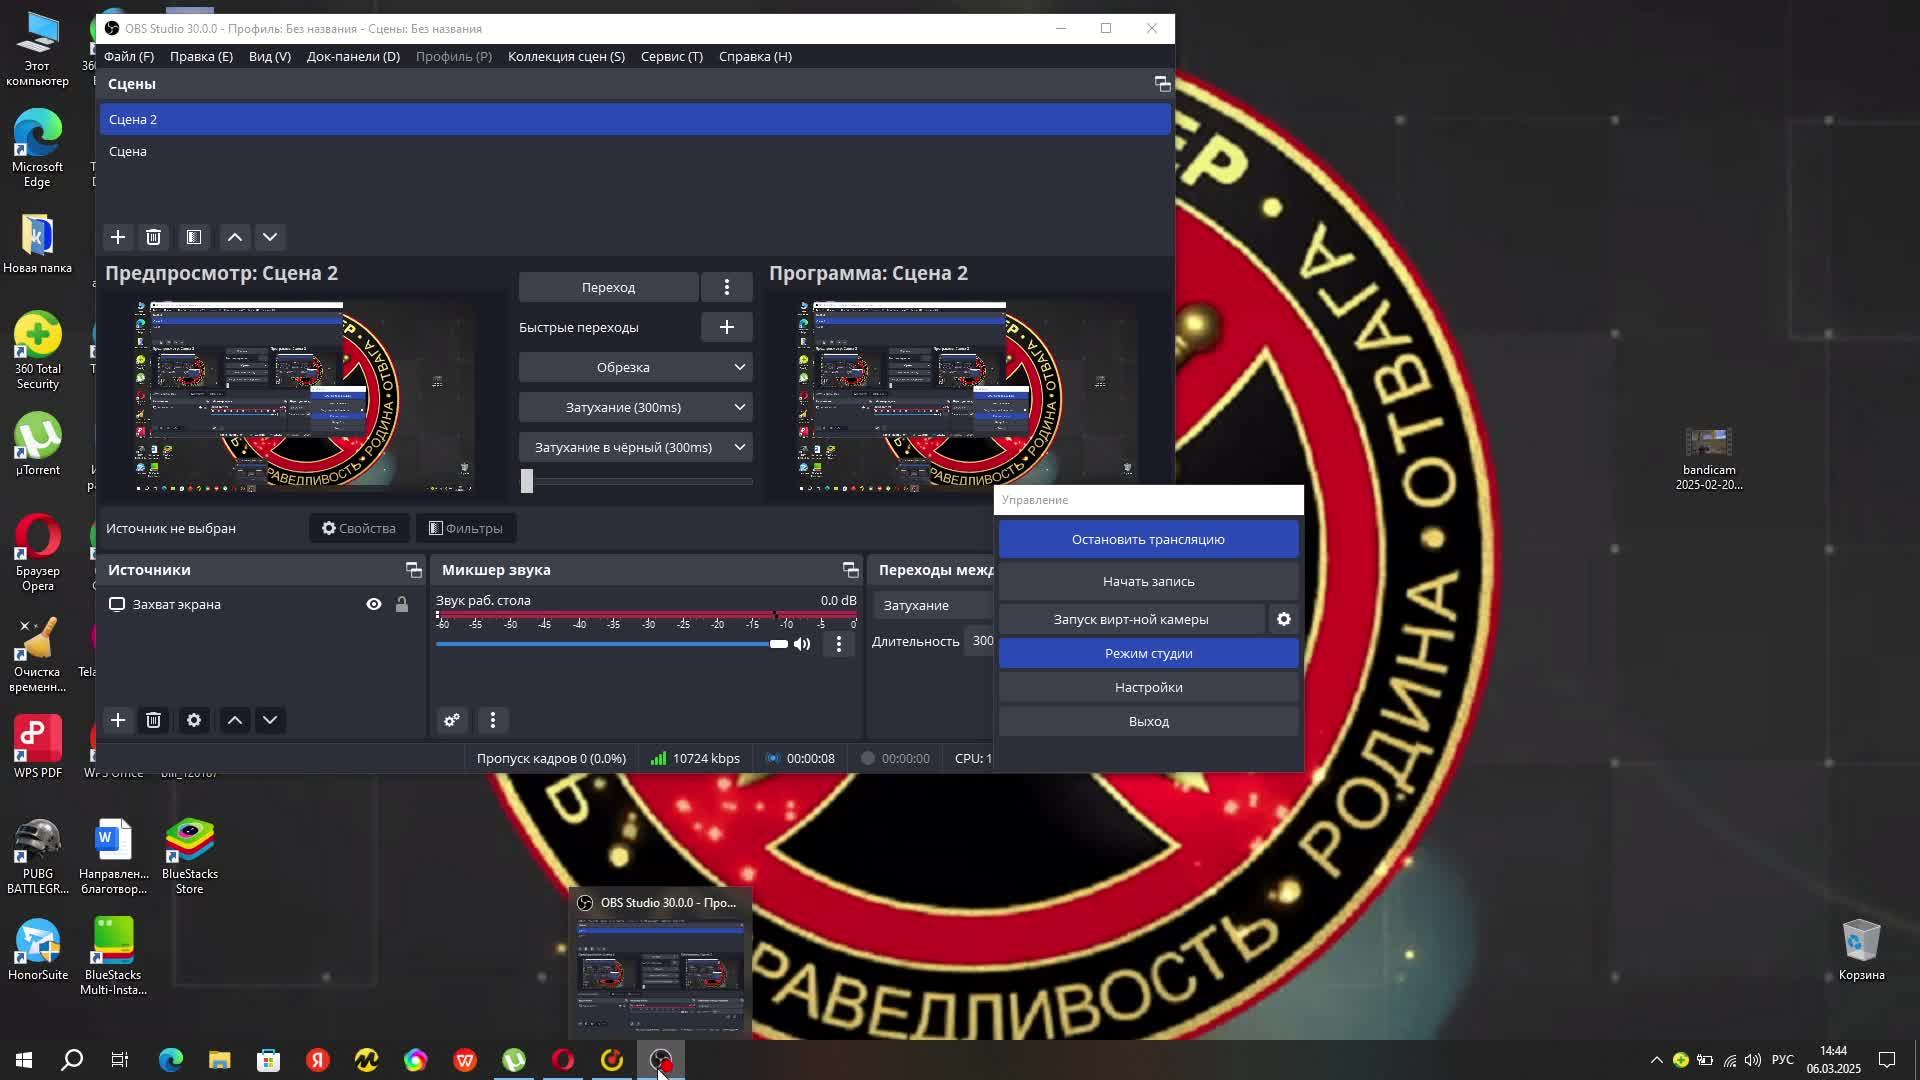Toggle lock on Захват экрана source
The image size is (1920, 1080).
click(402, 604)
